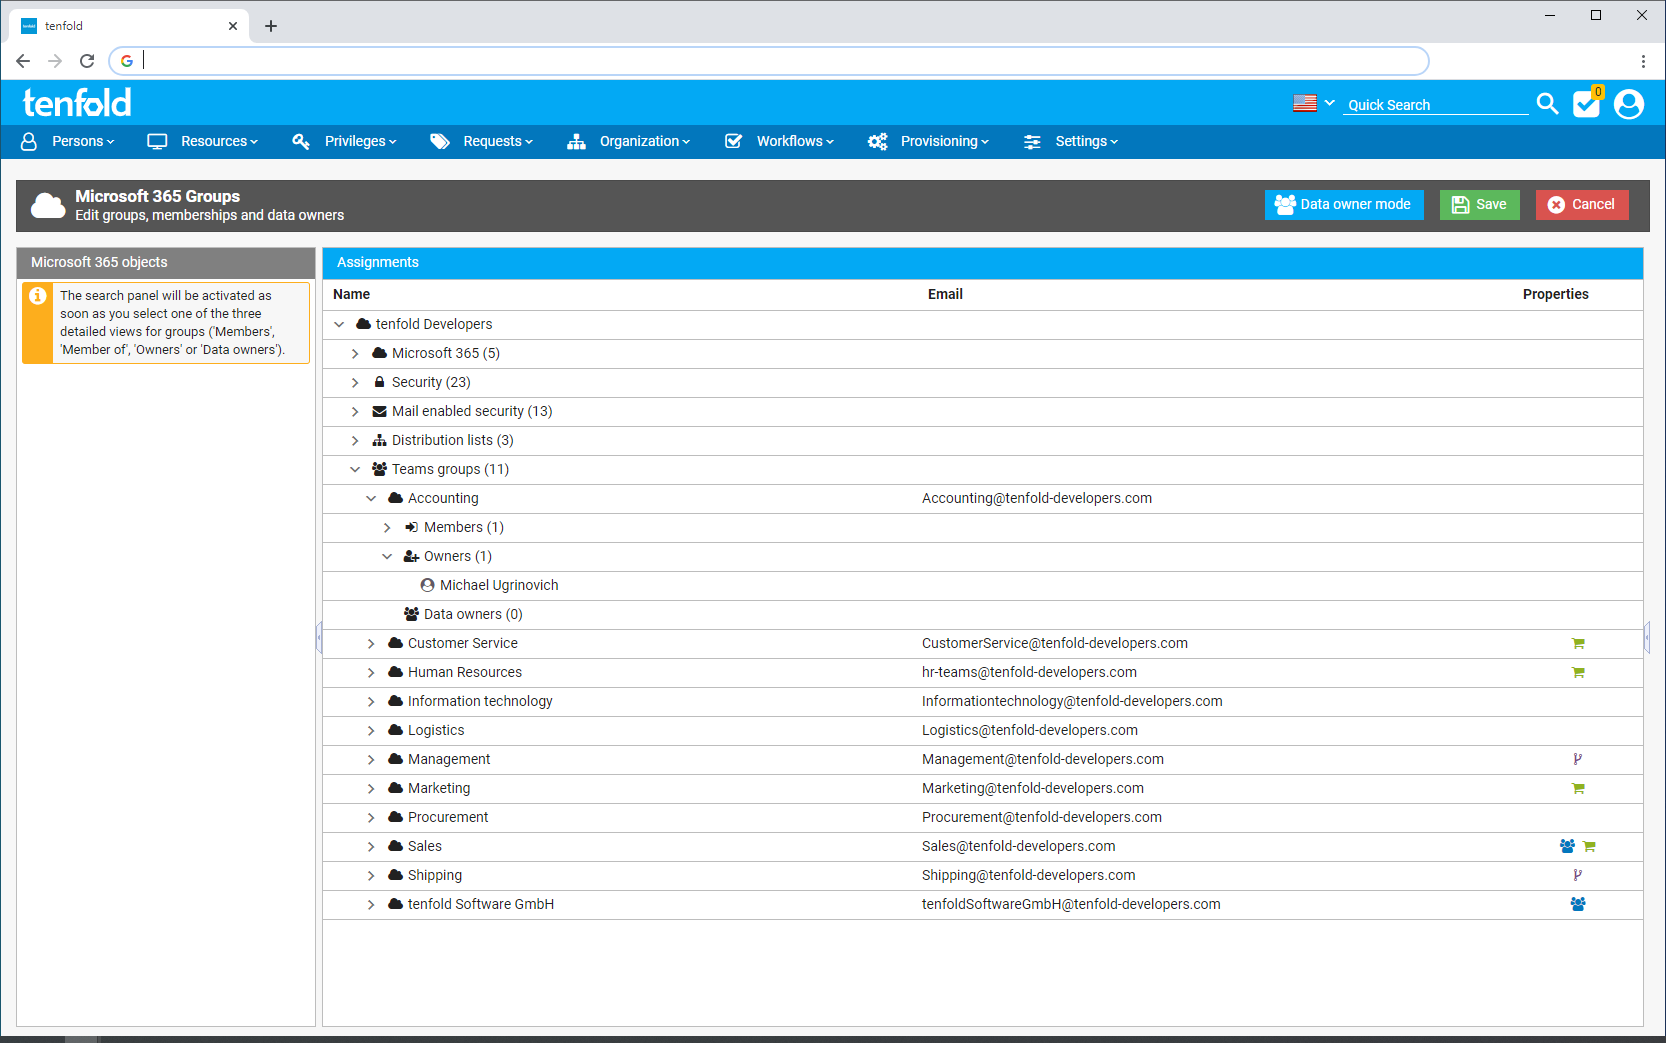Click data owners people icon in Sales row

(x=1567, y=846)
